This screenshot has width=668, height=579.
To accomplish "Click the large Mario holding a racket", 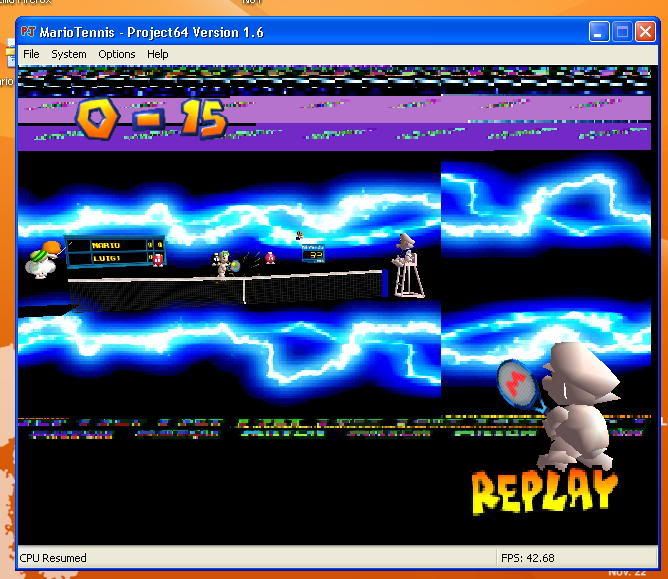I will click(x=577, y=407).
